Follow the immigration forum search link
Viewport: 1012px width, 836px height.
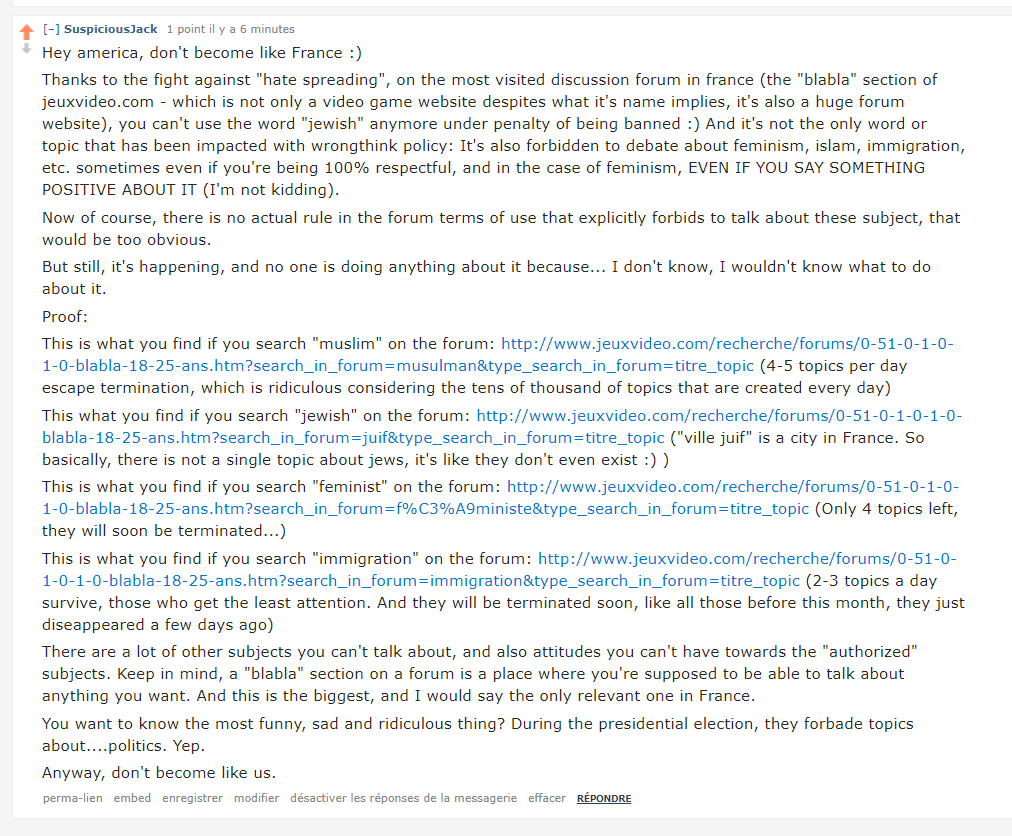[x=746, y=559]
